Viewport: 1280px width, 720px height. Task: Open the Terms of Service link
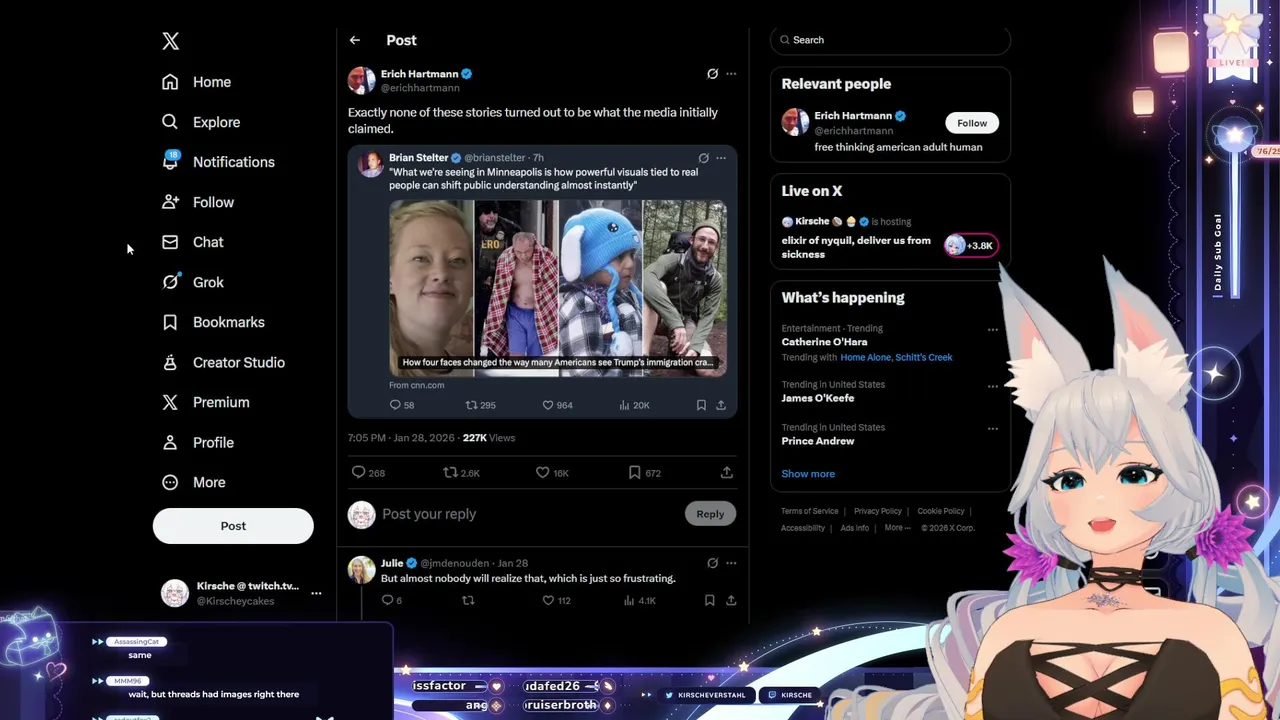(x=810, y=511)
